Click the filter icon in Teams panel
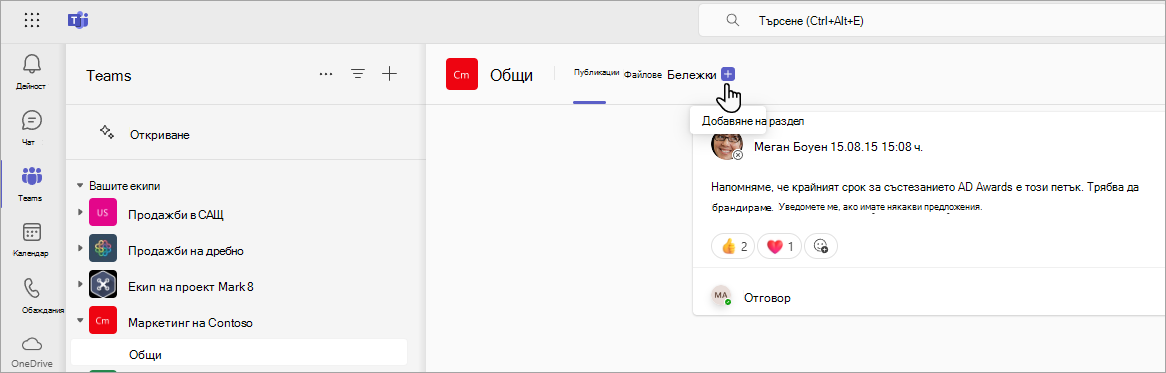Viewport: 1166px width, 373px height. [358, 74]
